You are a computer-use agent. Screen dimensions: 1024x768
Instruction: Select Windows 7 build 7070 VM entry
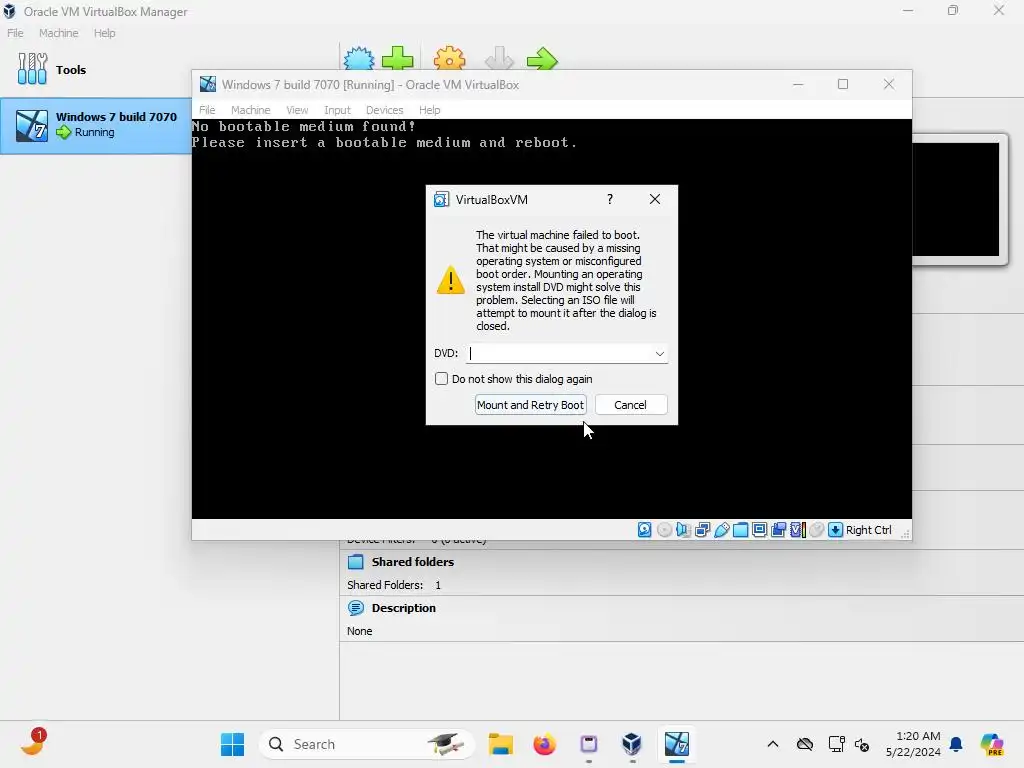96,126
